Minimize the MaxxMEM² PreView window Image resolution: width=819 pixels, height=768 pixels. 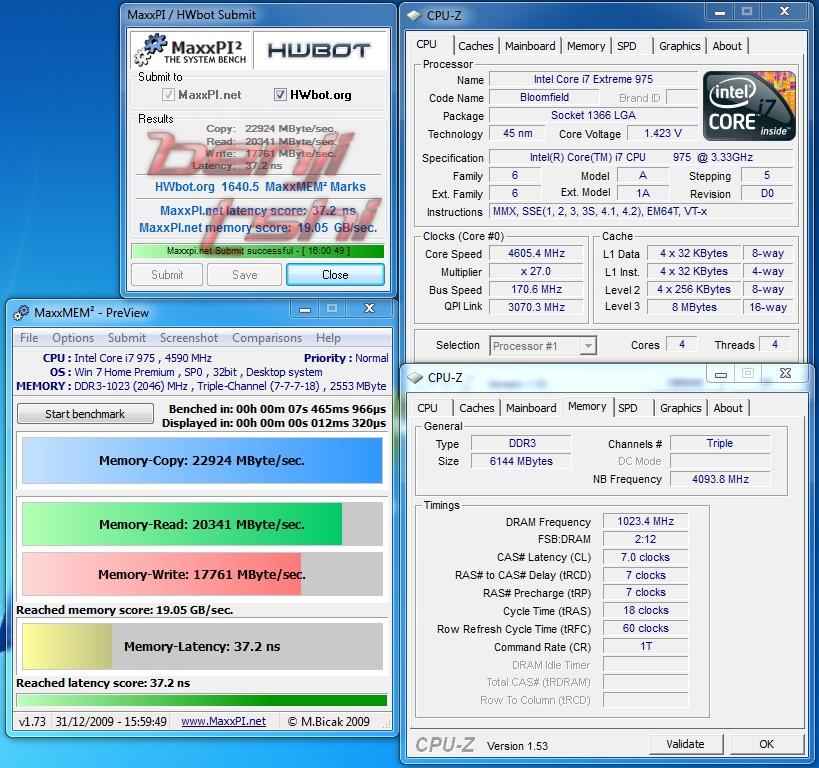(x=305, y=309)
